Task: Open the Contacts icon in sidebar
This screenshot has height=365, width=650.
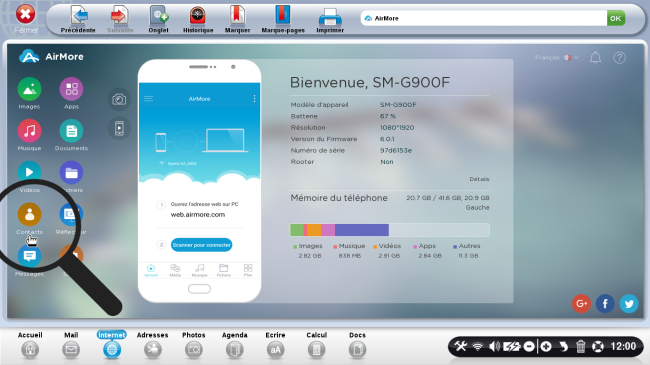Action: (29, 214)
